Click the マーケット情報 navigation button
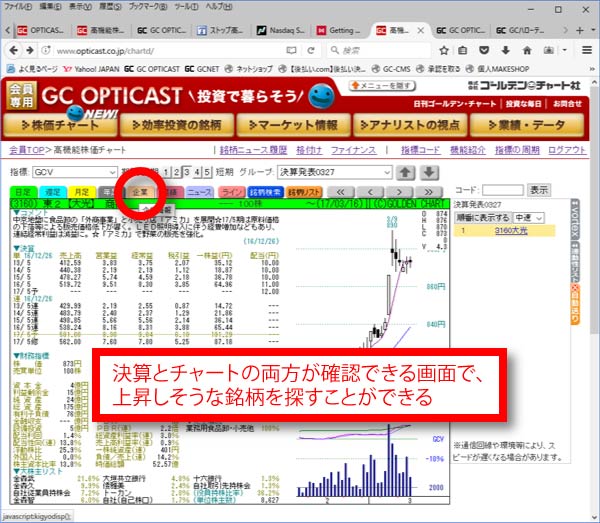This screenshot has width=600, height=523. point(293,125)
